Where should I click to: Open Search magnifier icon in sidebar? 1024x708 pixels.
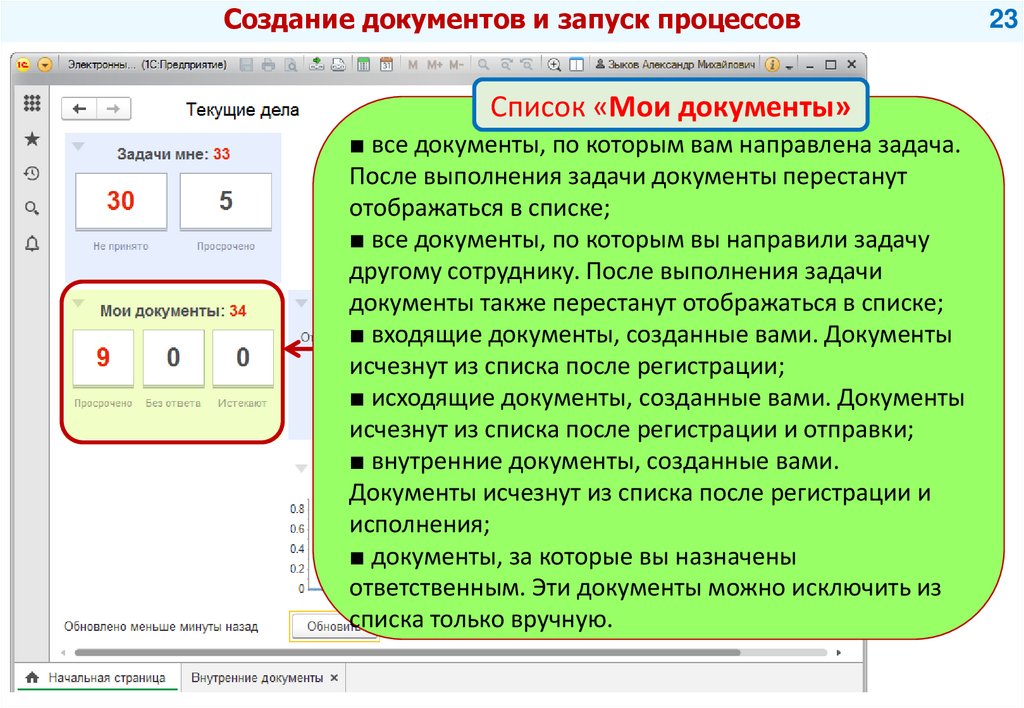tap(31, 208)
